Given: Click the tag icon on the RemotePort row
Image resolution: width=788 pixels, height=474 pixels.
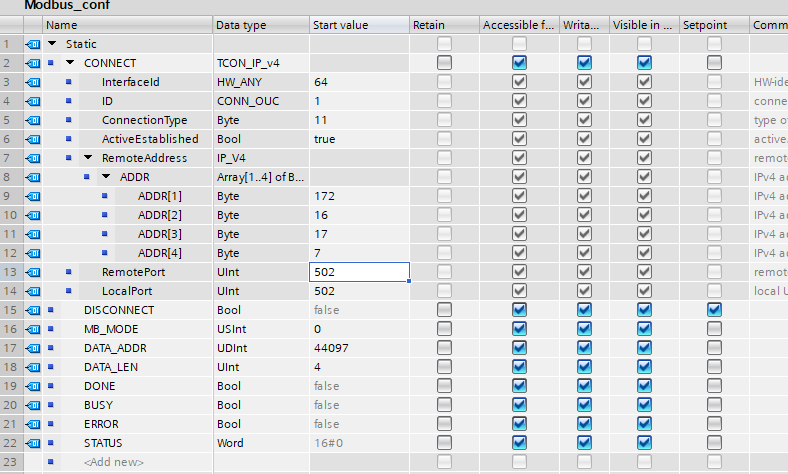Looking at the screenshot, I should pyautogui.click(x=33, y=272).
